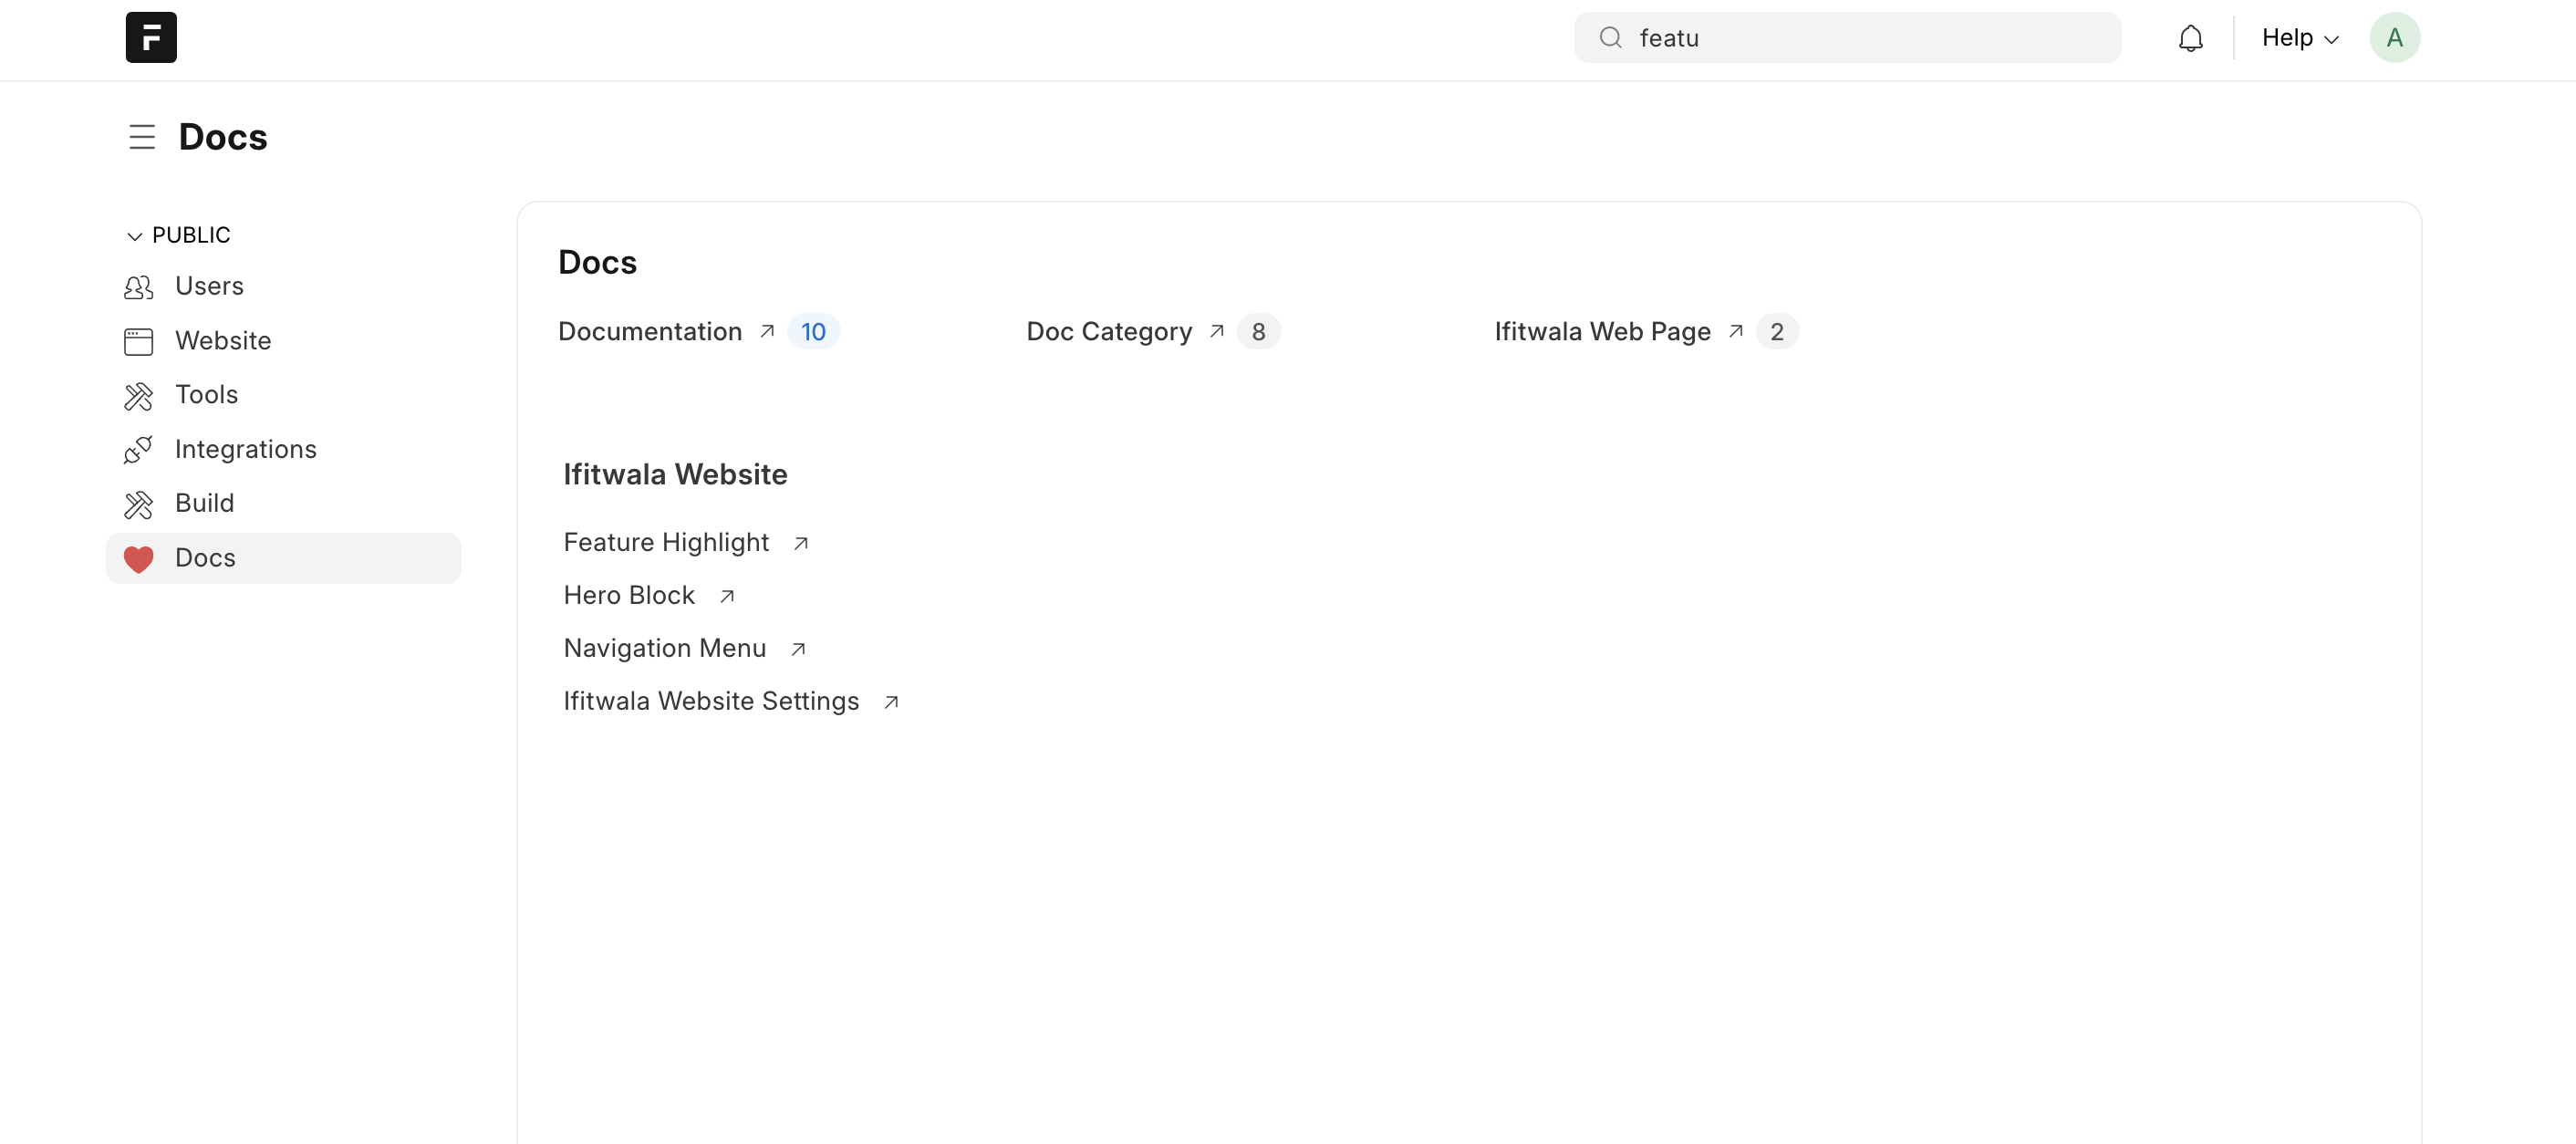Image resolution: width=2576 pixels, height=1144 pixels.
Task: Open the Documentation shortcut link
Action: coord(650,331)
